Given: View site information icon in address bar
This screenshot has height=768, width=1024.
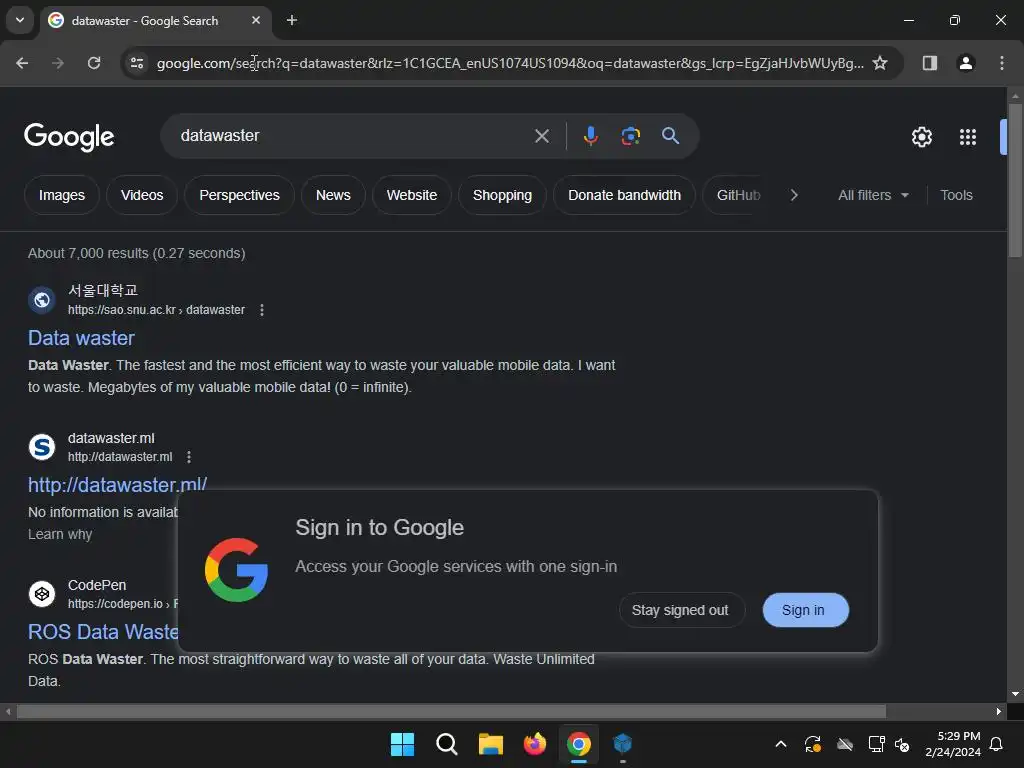Looking at the screenshot, I should tap(137, 63).
